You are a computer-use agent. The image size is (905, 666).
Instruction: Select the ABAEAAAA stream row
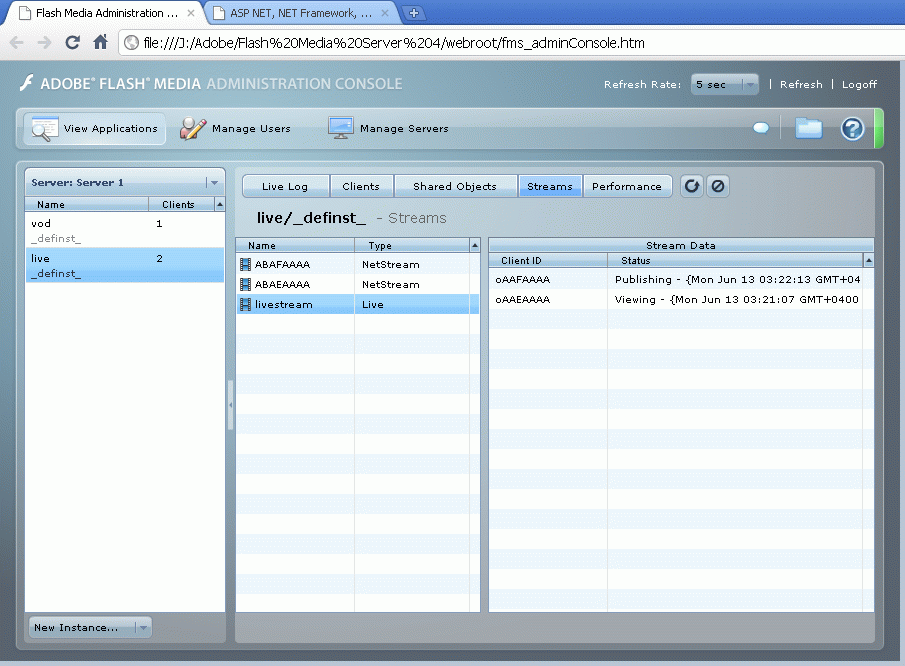pyautogui.click(x=357, y=285)
